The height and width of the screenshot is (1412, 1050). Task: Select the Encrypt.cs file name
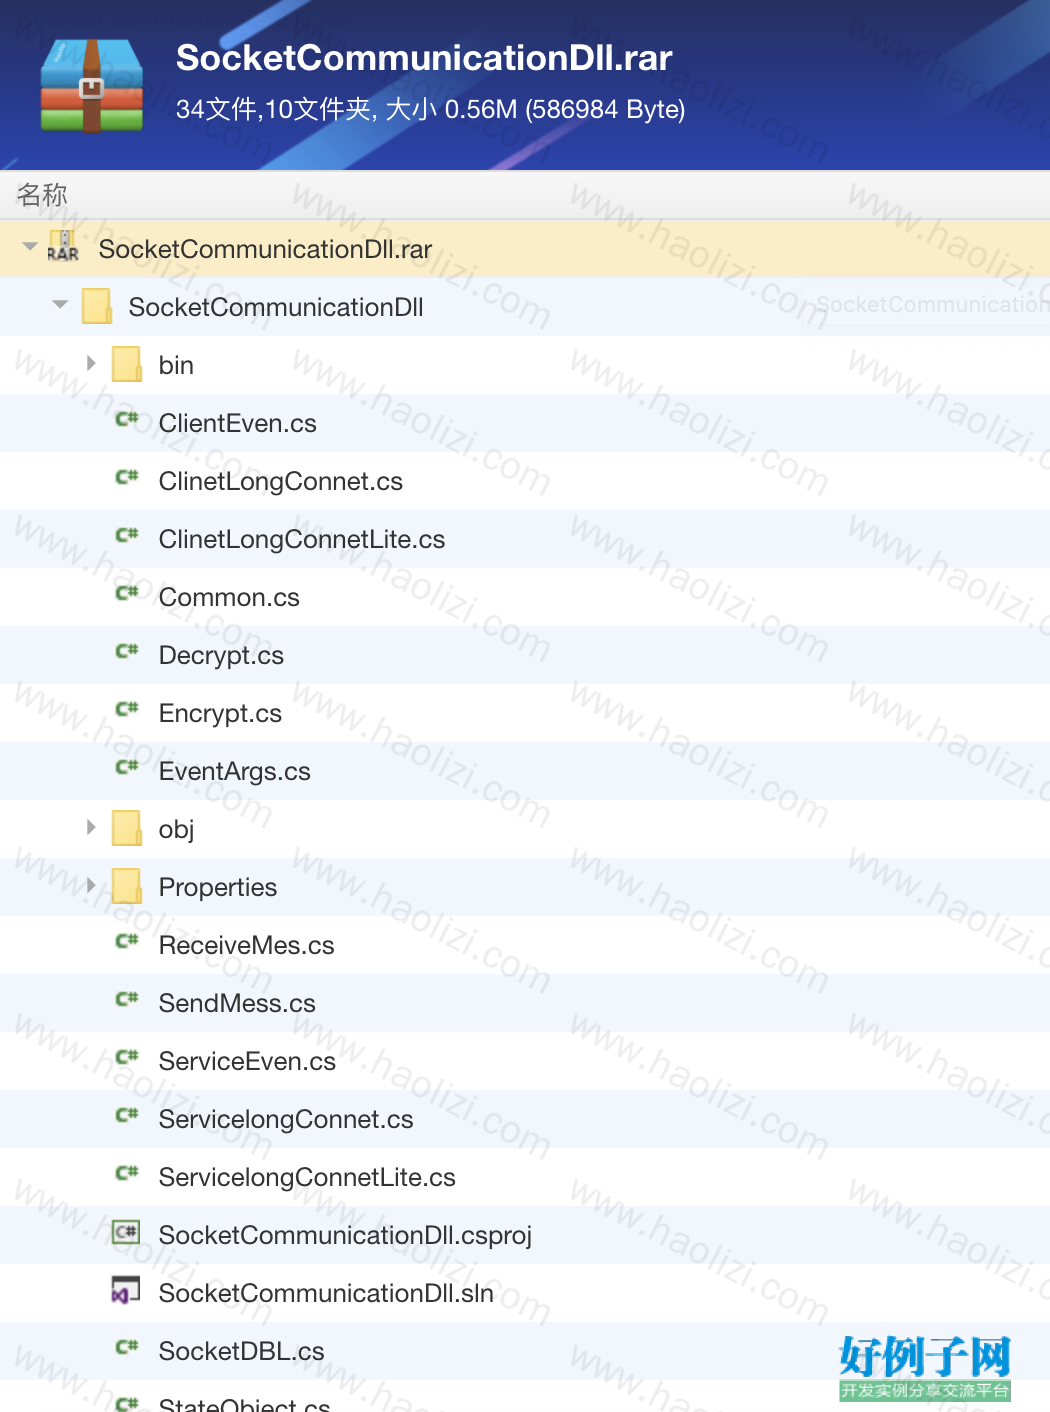coord(220,713)
